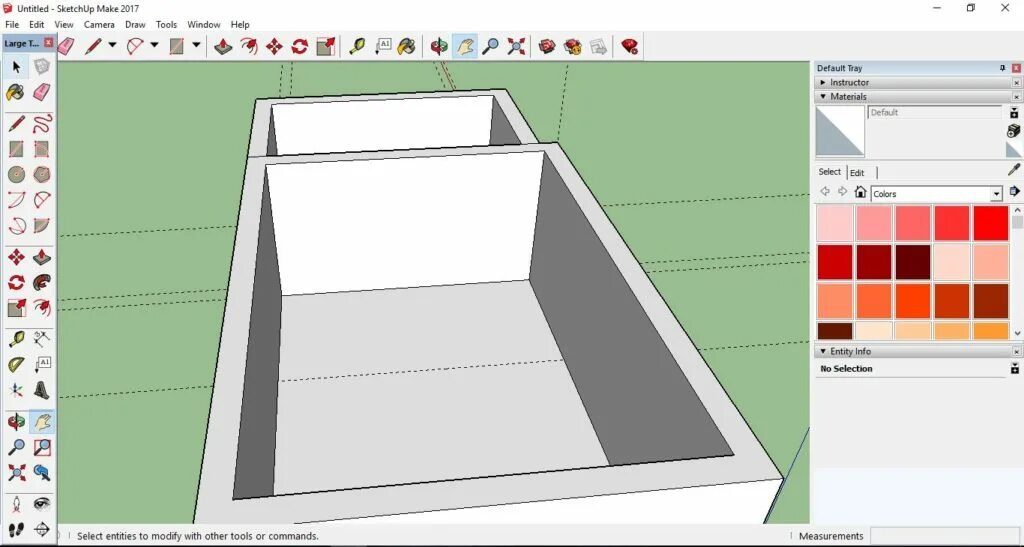Open the Window menu

tap(204, 24)
